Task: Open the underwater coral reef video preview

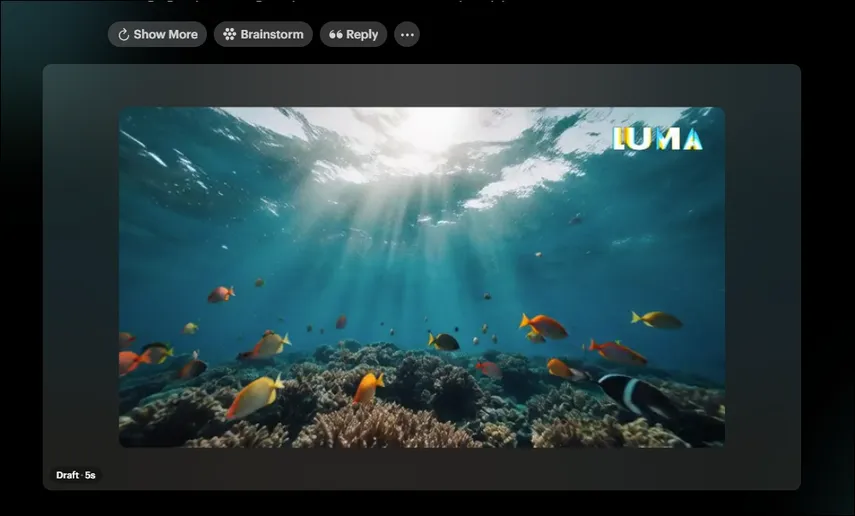Action: point(422,277)
